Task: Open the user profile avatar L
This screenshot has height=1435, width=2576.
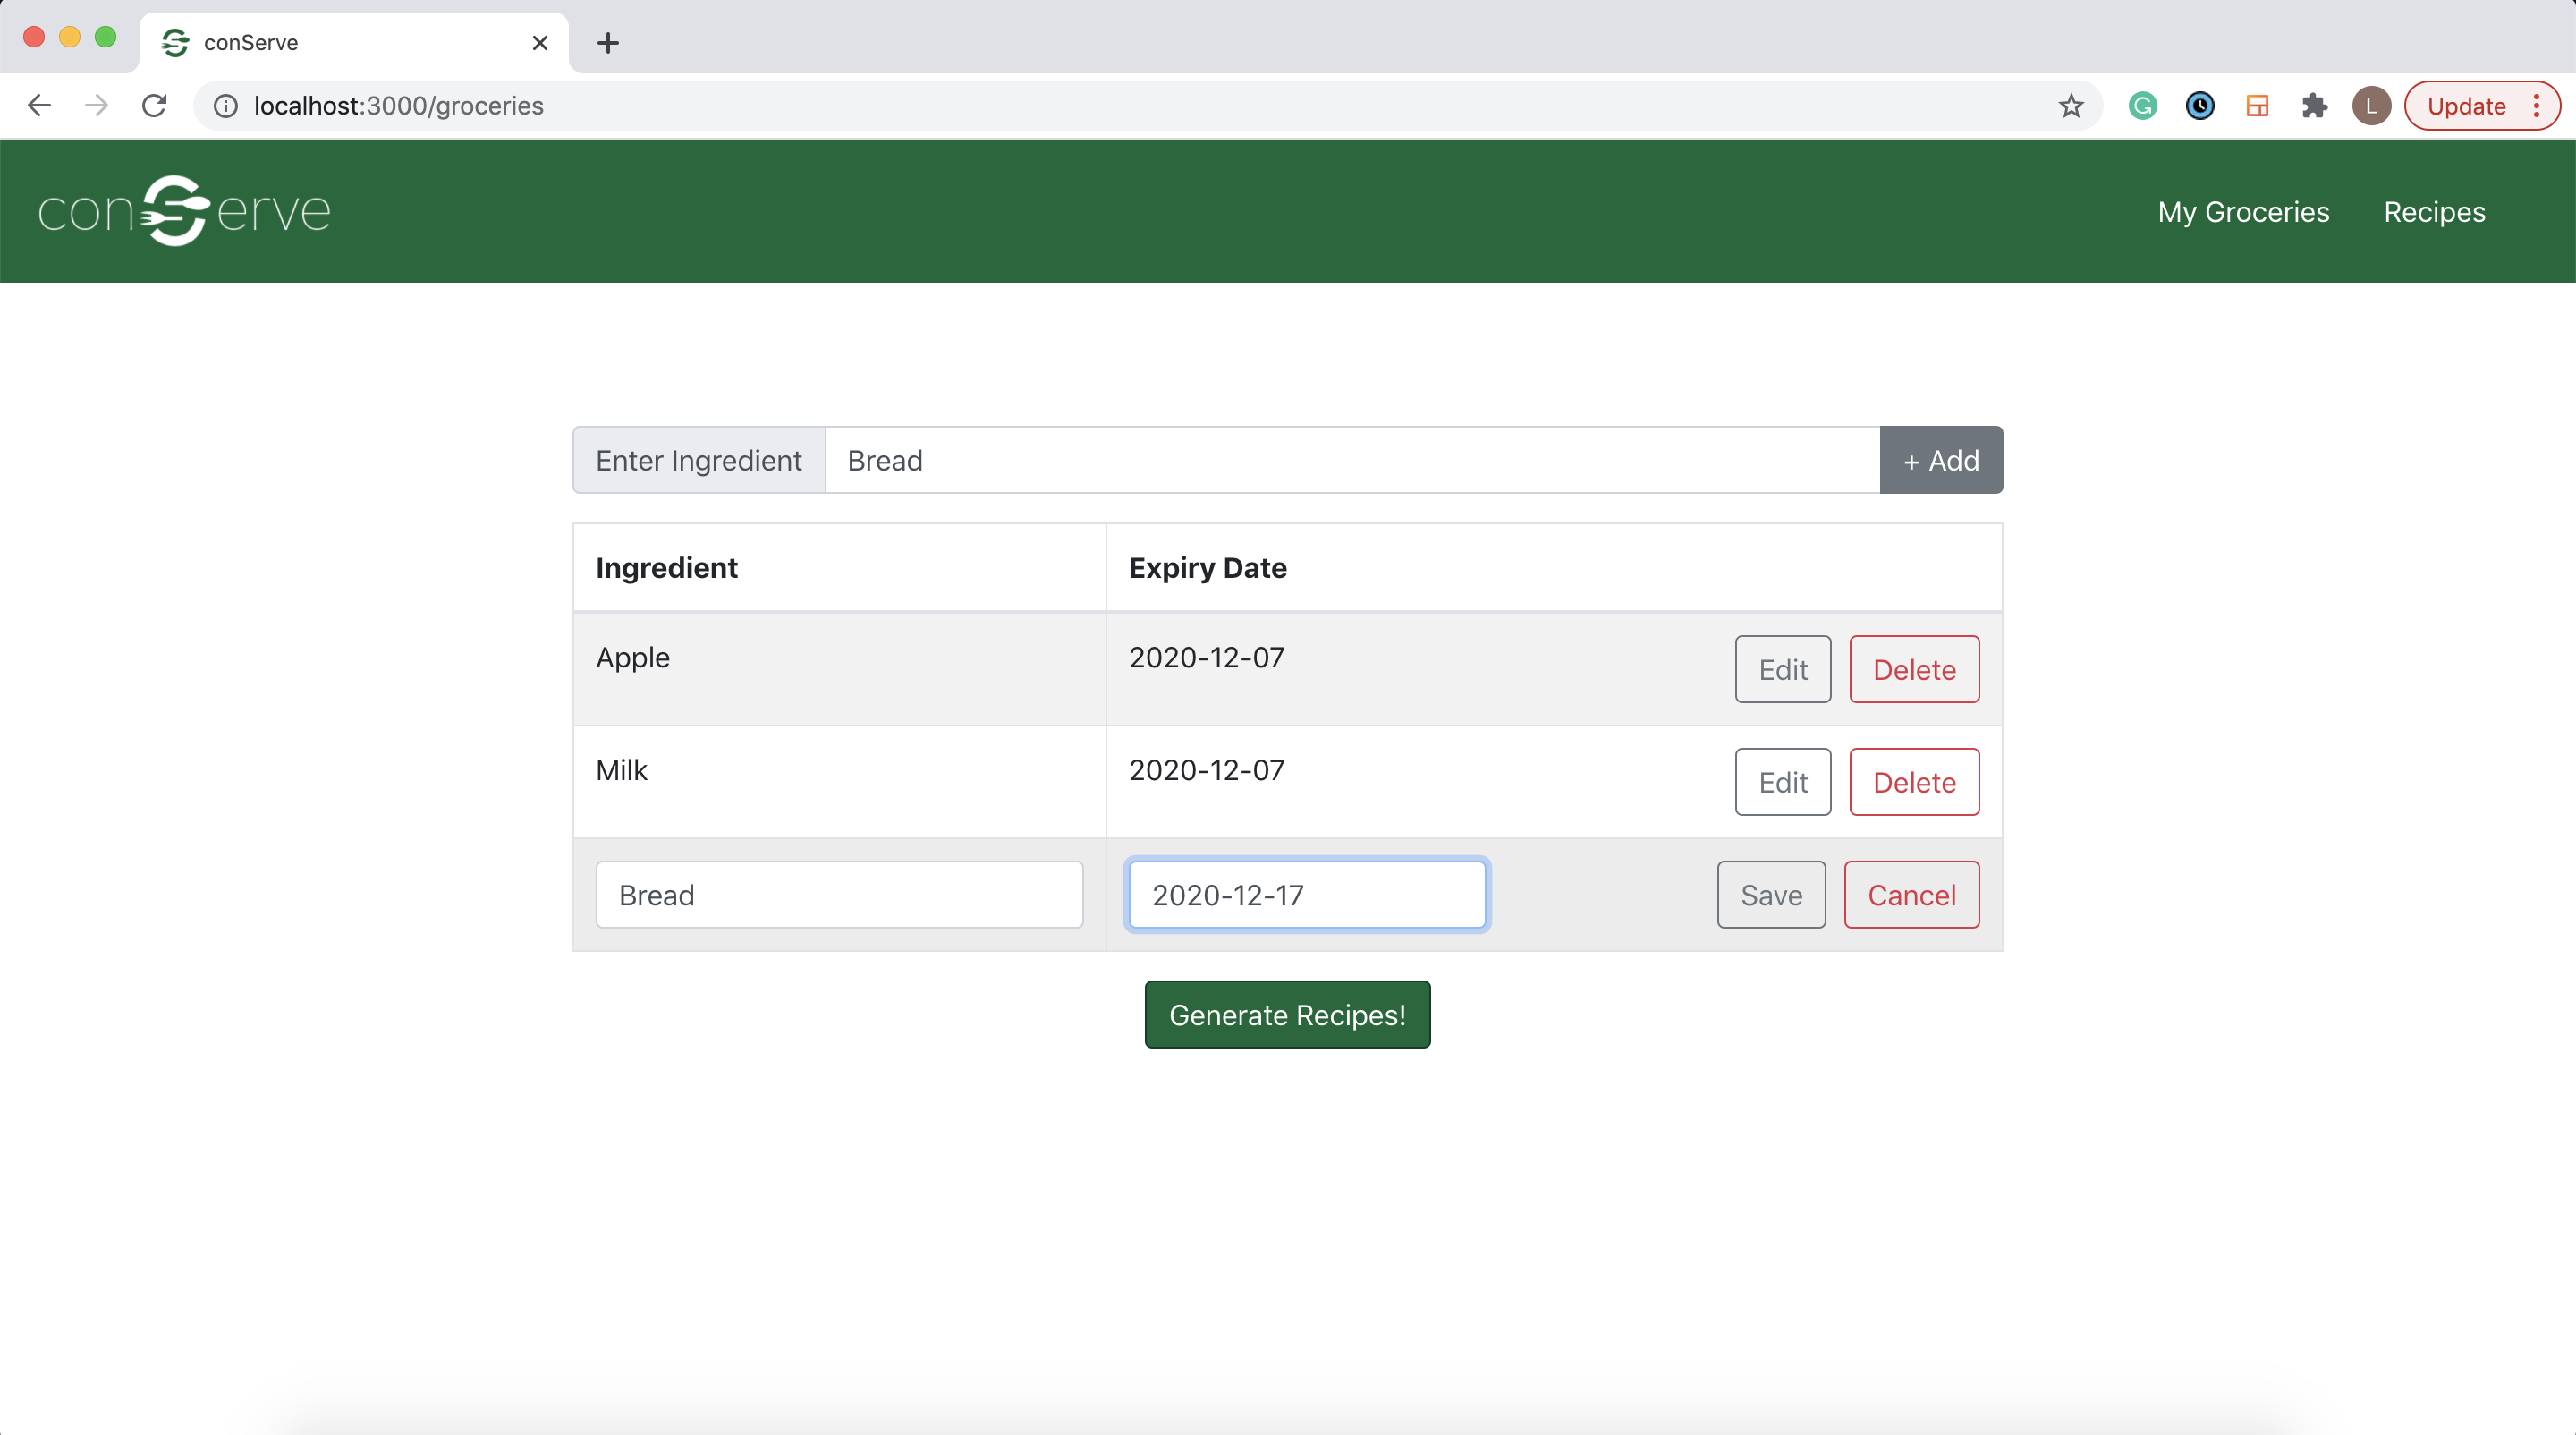Action: point(2370,106)
